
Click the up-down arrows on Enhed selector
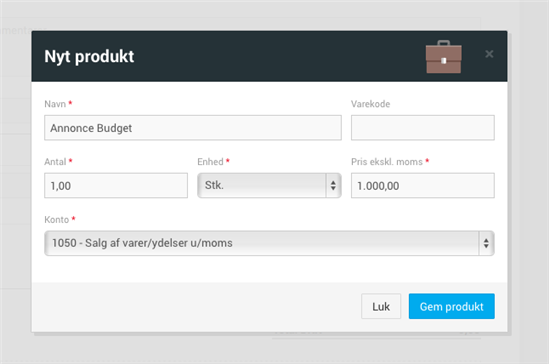point(333,186)
